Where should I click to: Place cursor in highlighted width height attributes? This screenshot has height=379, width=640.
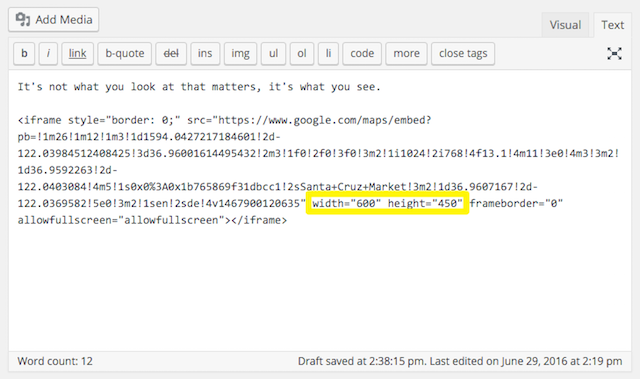tap(387, 203)
